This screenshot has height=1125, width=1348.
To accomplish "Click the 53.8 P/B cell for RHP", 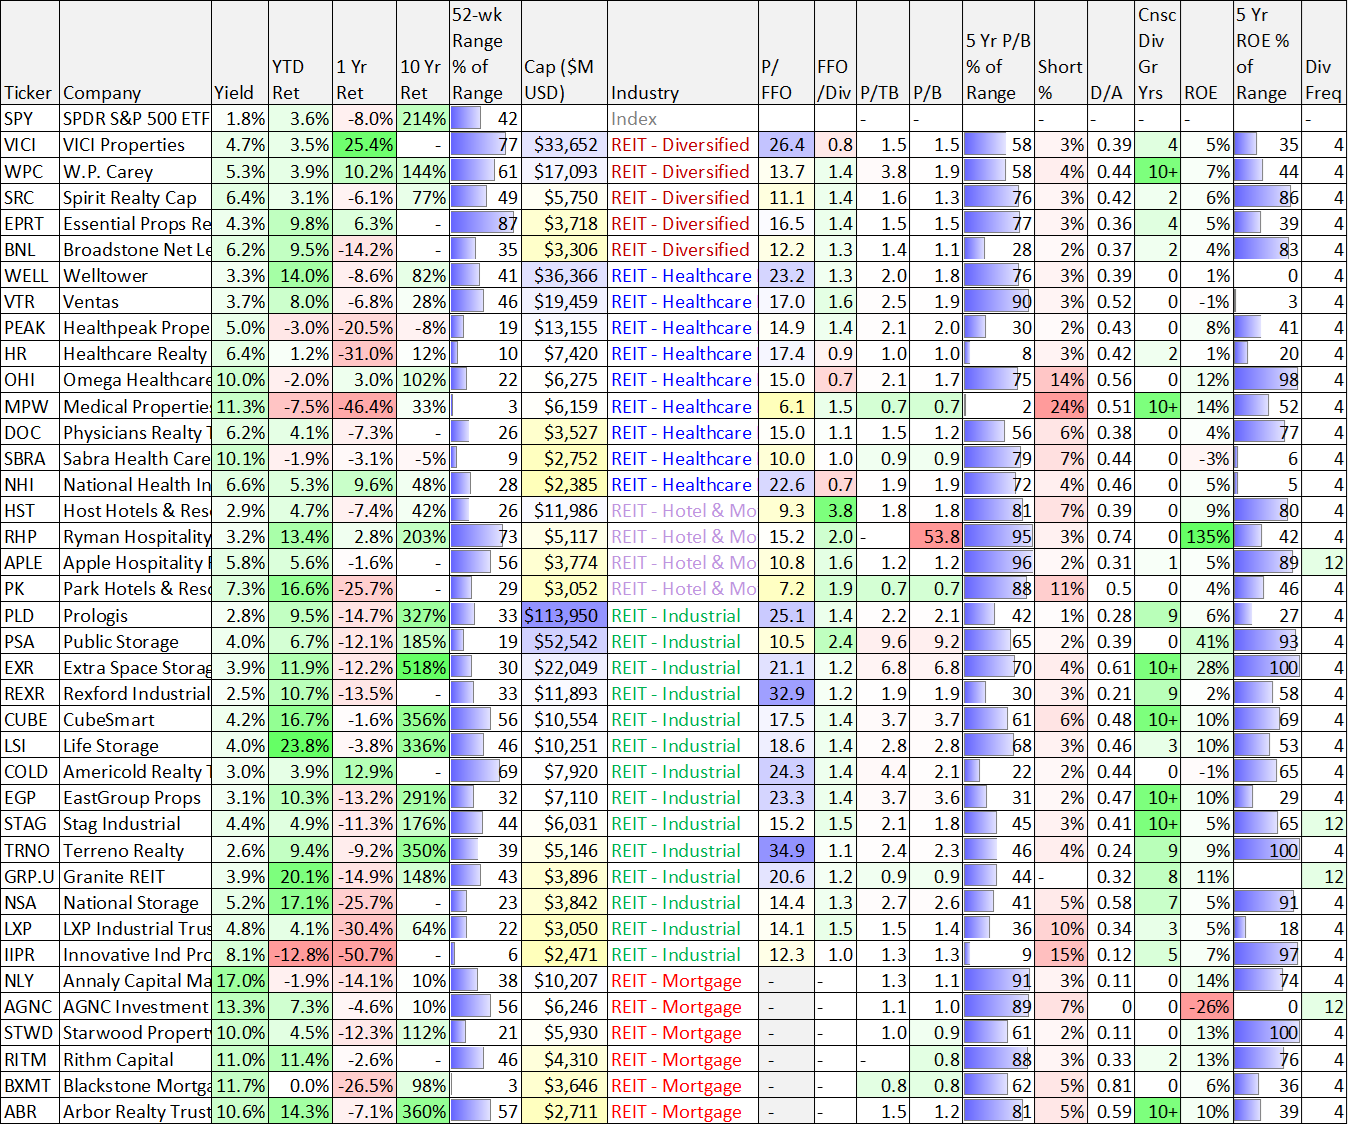I will [x=936, y=536].
